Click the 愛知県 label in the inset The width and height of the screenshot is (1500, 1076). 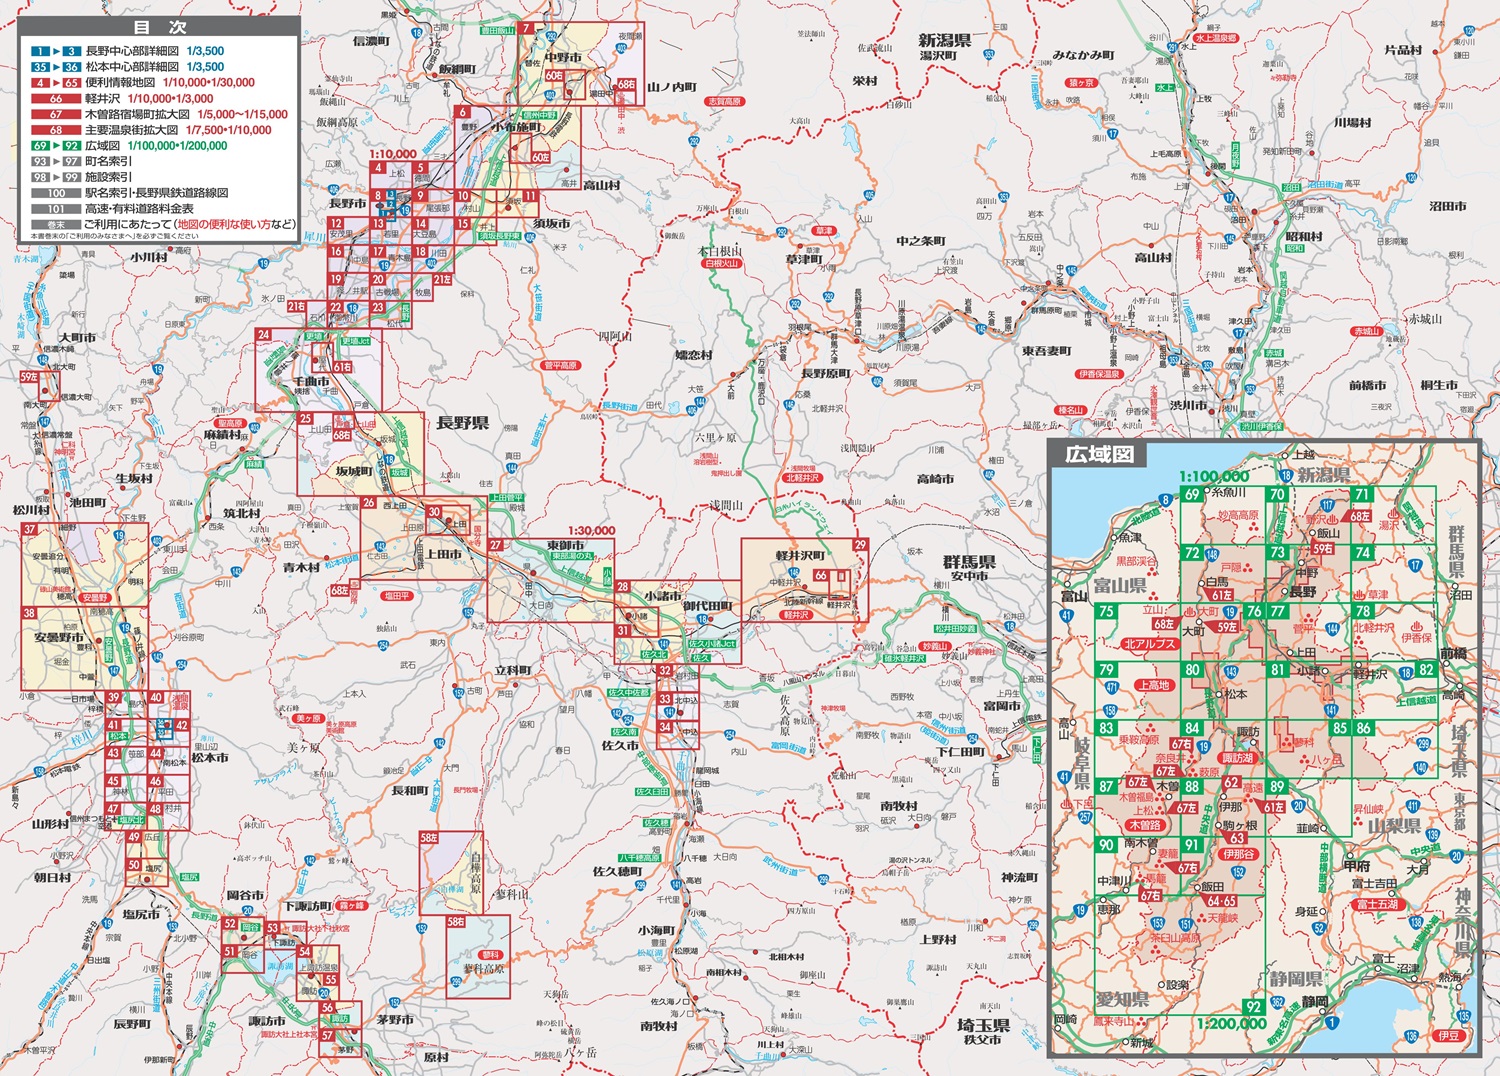(1122, 999)
